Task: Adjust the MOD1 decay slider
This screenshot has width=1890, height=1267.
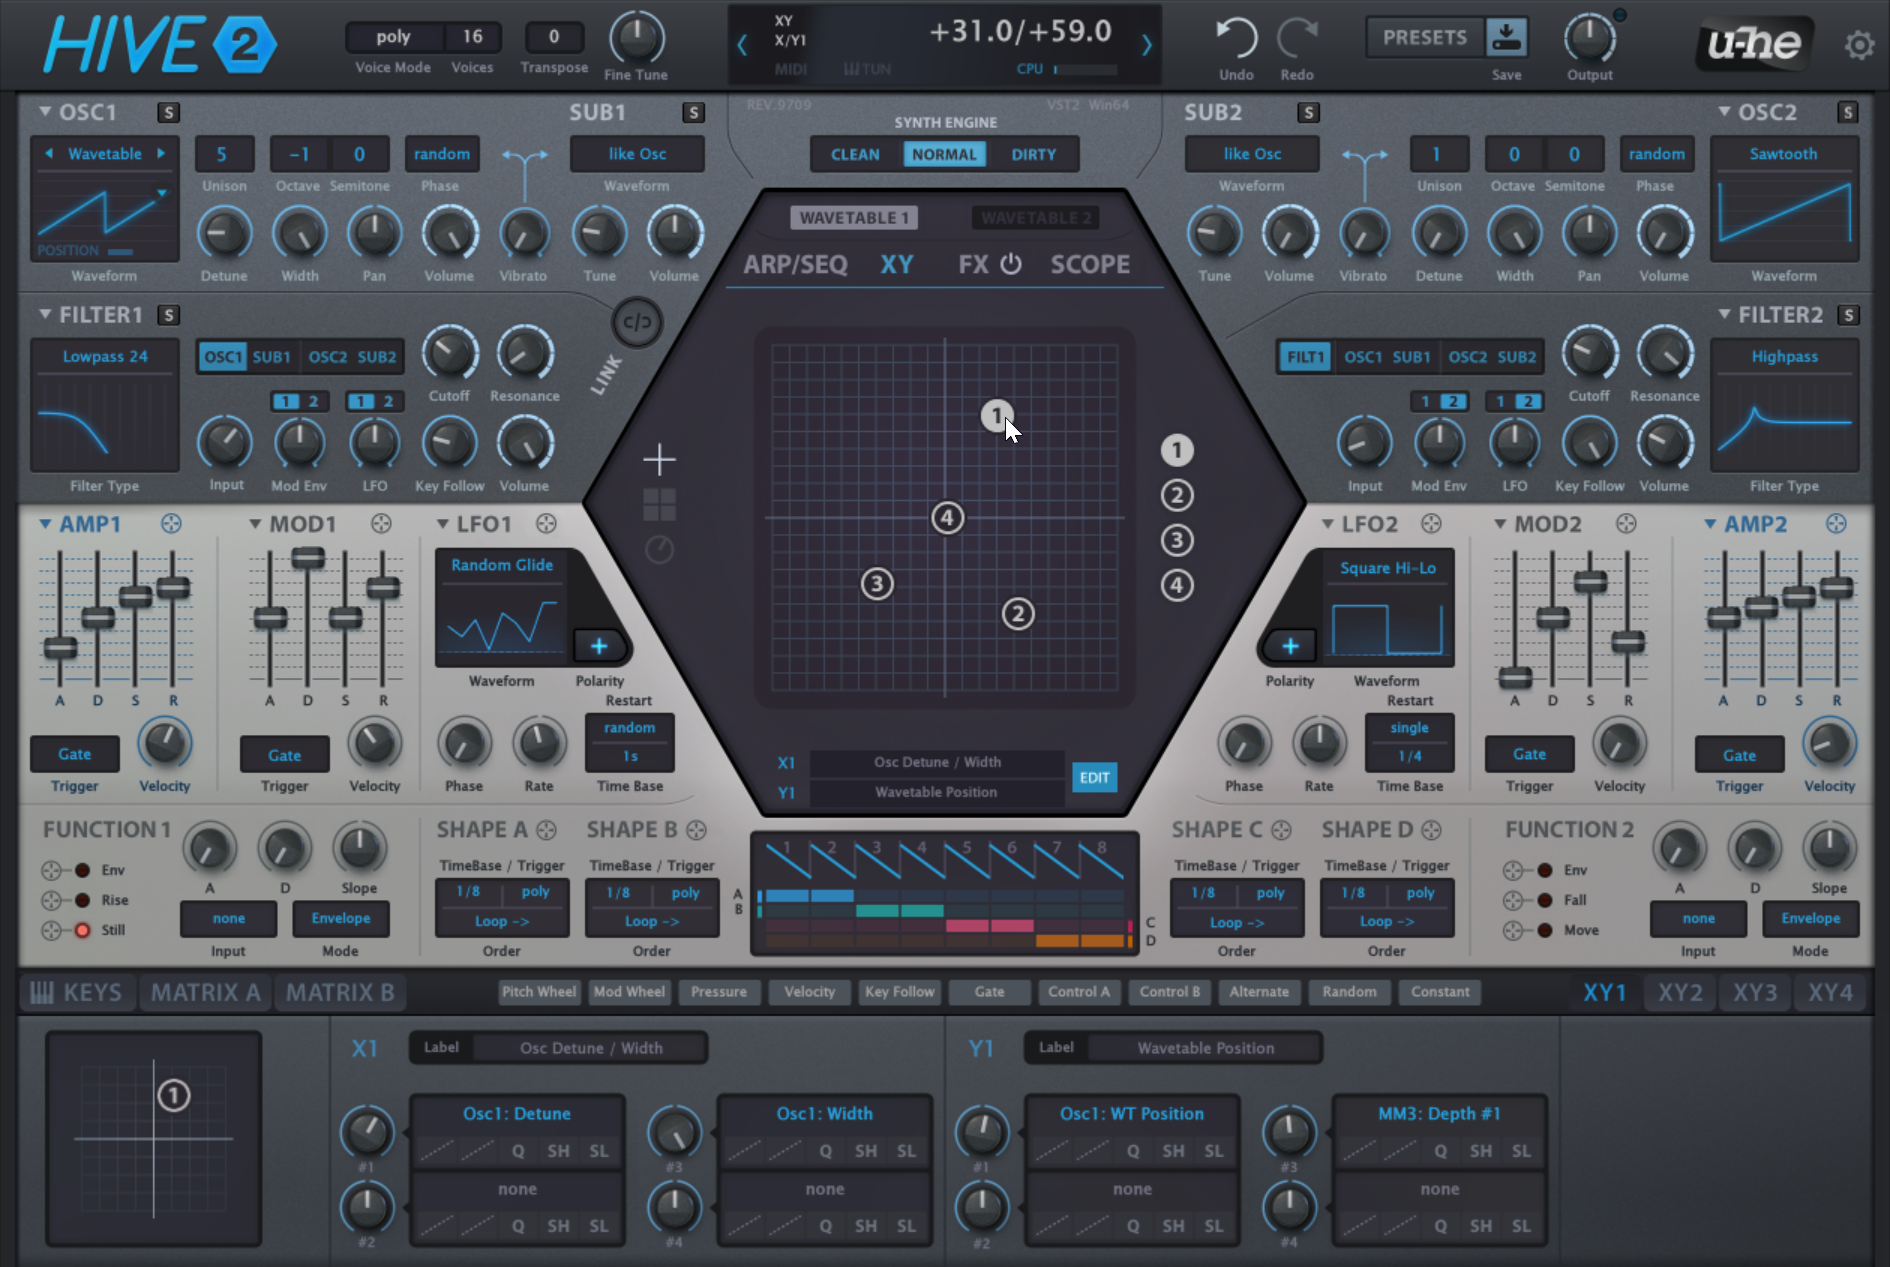Action: tap(308, 557)
